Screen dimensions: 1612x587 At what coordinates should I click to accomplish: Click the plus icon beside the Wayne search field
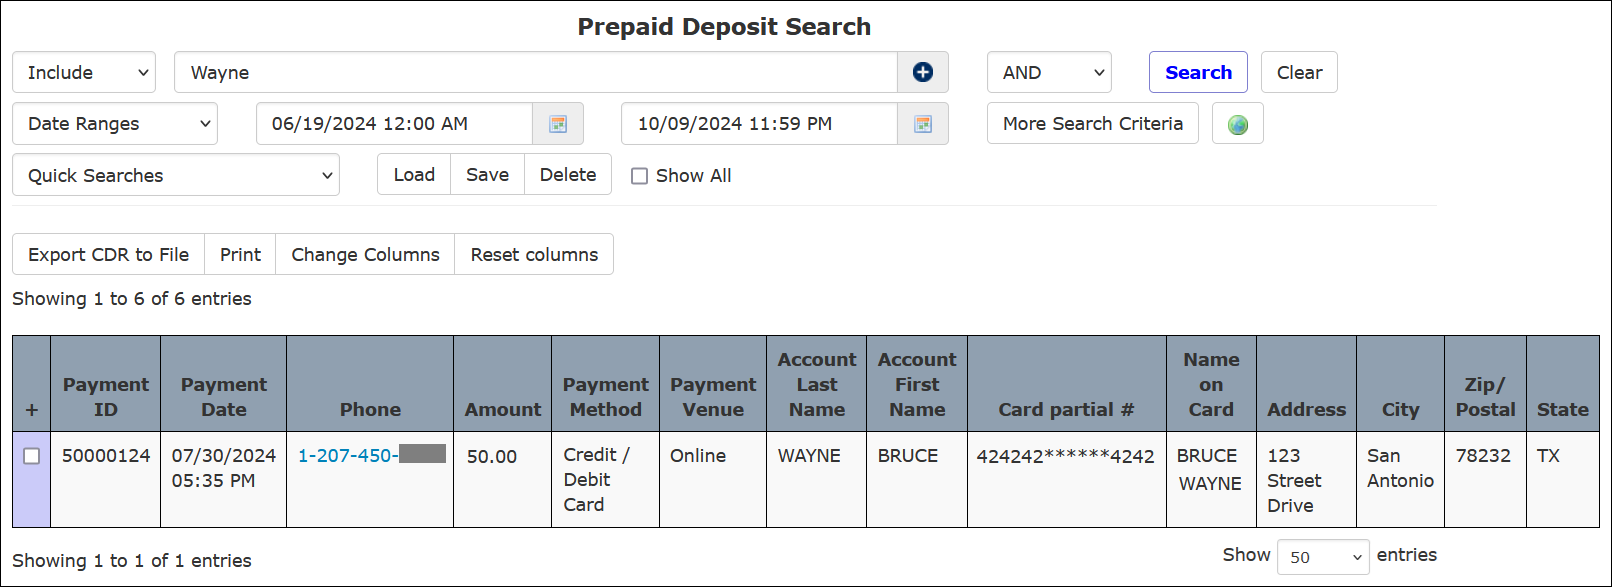922,72
